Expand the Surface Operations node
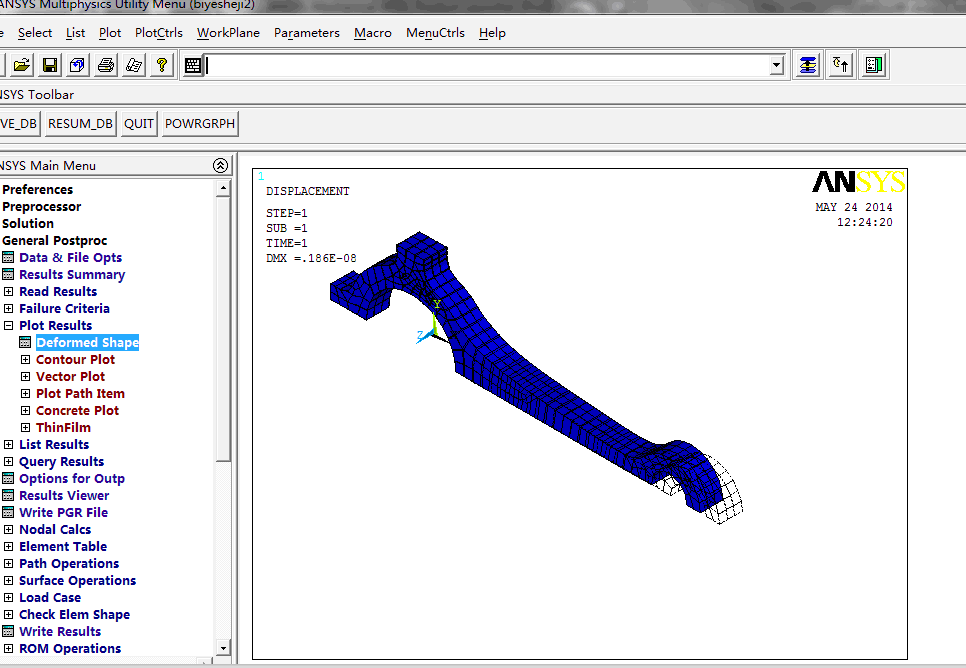 click(x=9, y=580)
